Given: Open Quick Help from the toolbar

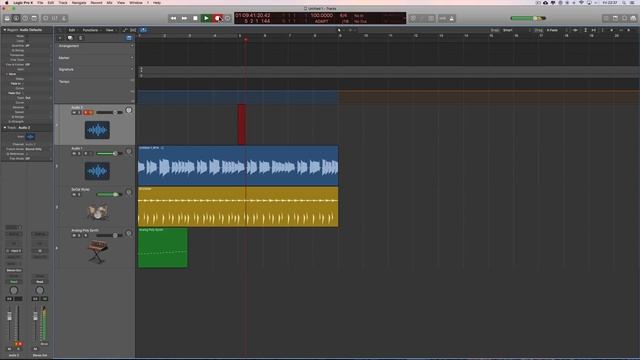Looking at the screenshot, I should 25,18.
